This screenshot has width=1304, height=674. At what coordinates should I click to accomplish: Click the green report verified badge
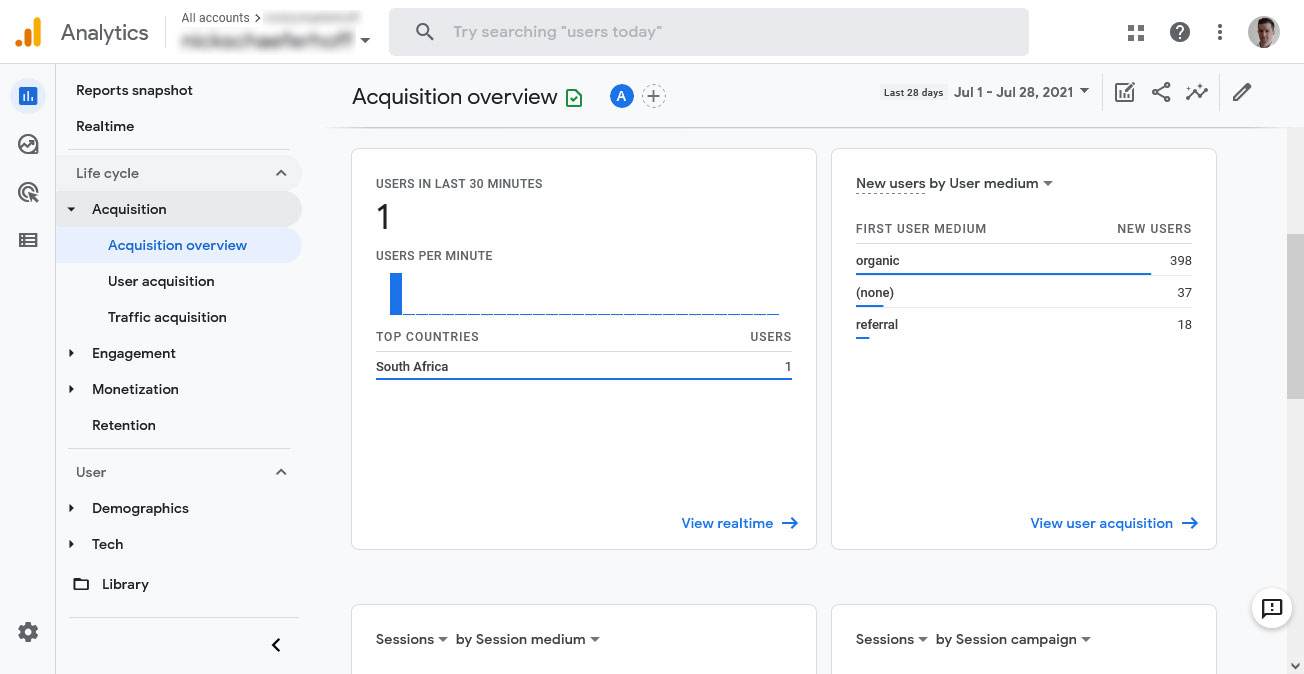click(574, 97)
